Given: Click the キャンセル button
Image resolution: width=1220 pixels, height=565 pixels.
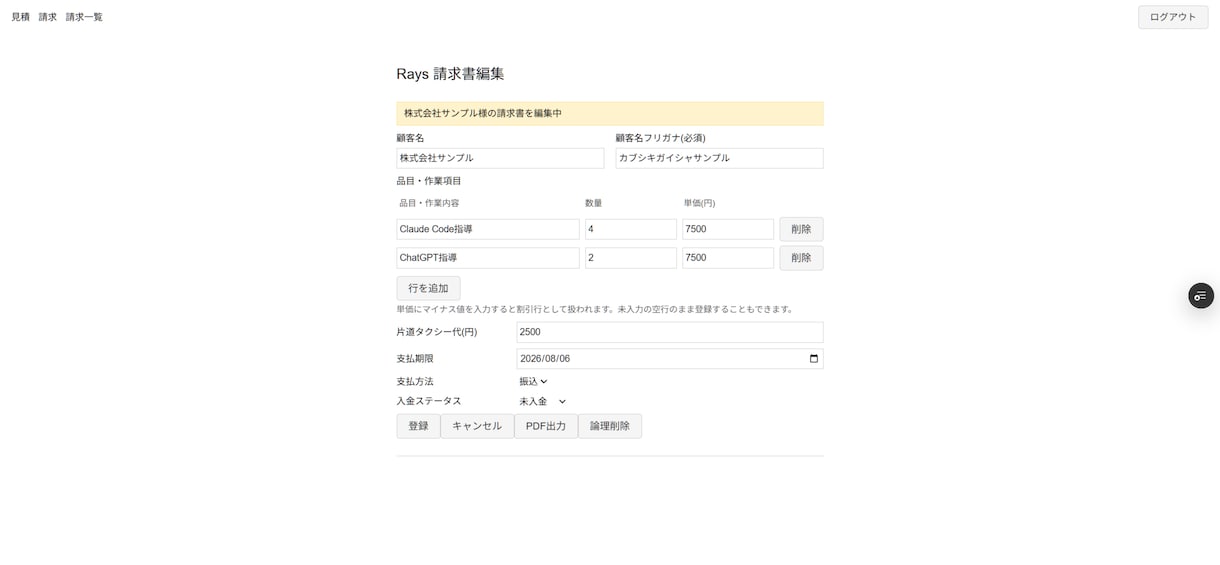Looking at the screenshot, I should pyautogui.click(x=477, y=426).
